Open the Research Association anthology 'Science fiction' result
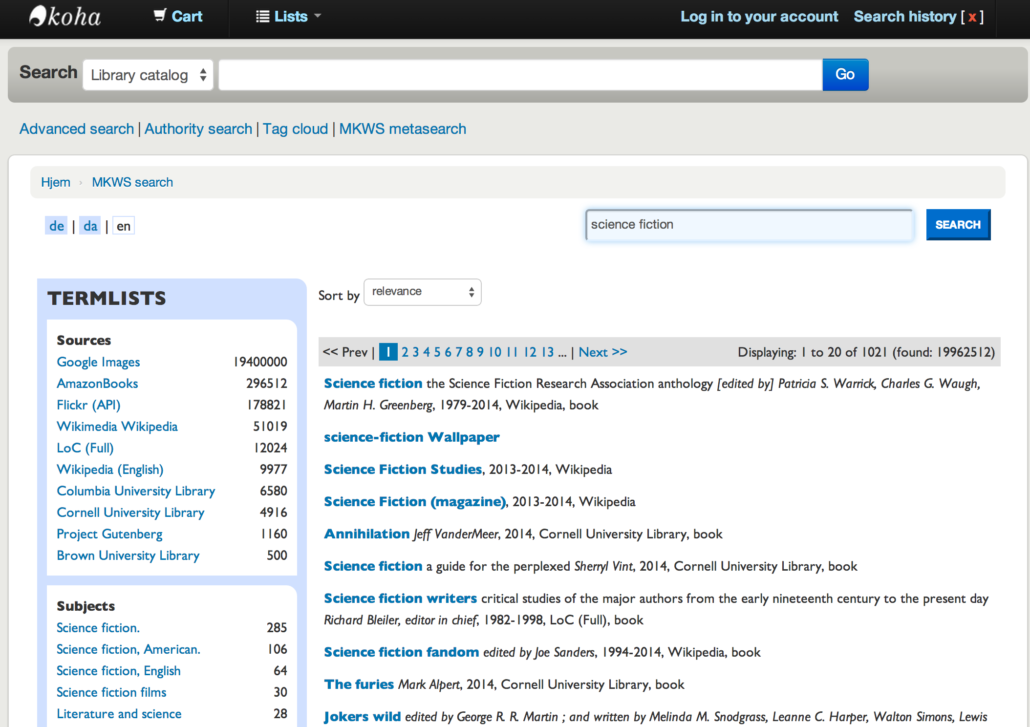 coord(373,384)
